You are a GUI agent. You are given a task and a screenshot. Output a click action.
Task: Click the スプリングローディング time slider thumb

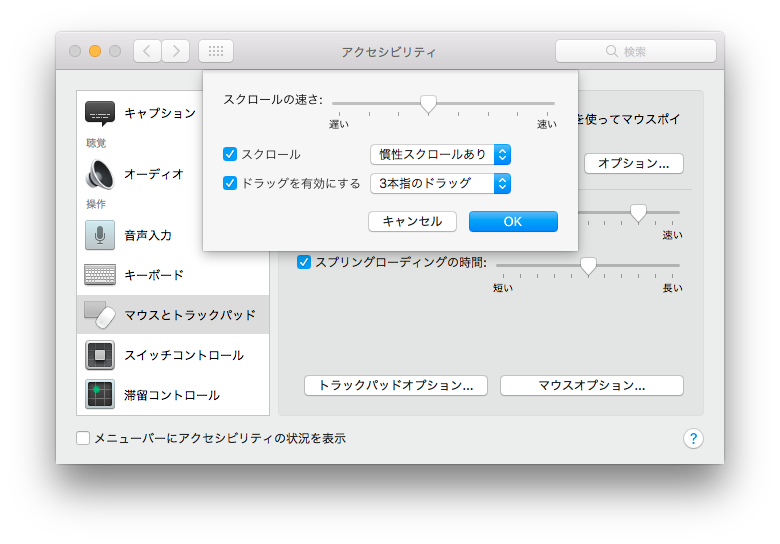pos(588,266)
